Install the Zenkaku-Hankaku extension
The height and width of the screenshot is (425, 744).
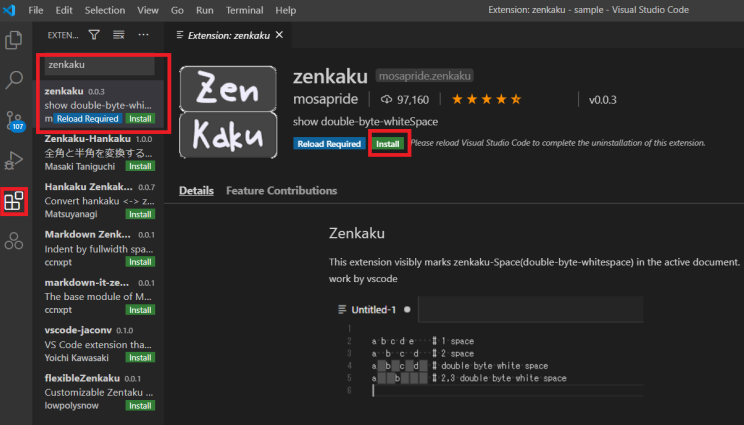140,166
